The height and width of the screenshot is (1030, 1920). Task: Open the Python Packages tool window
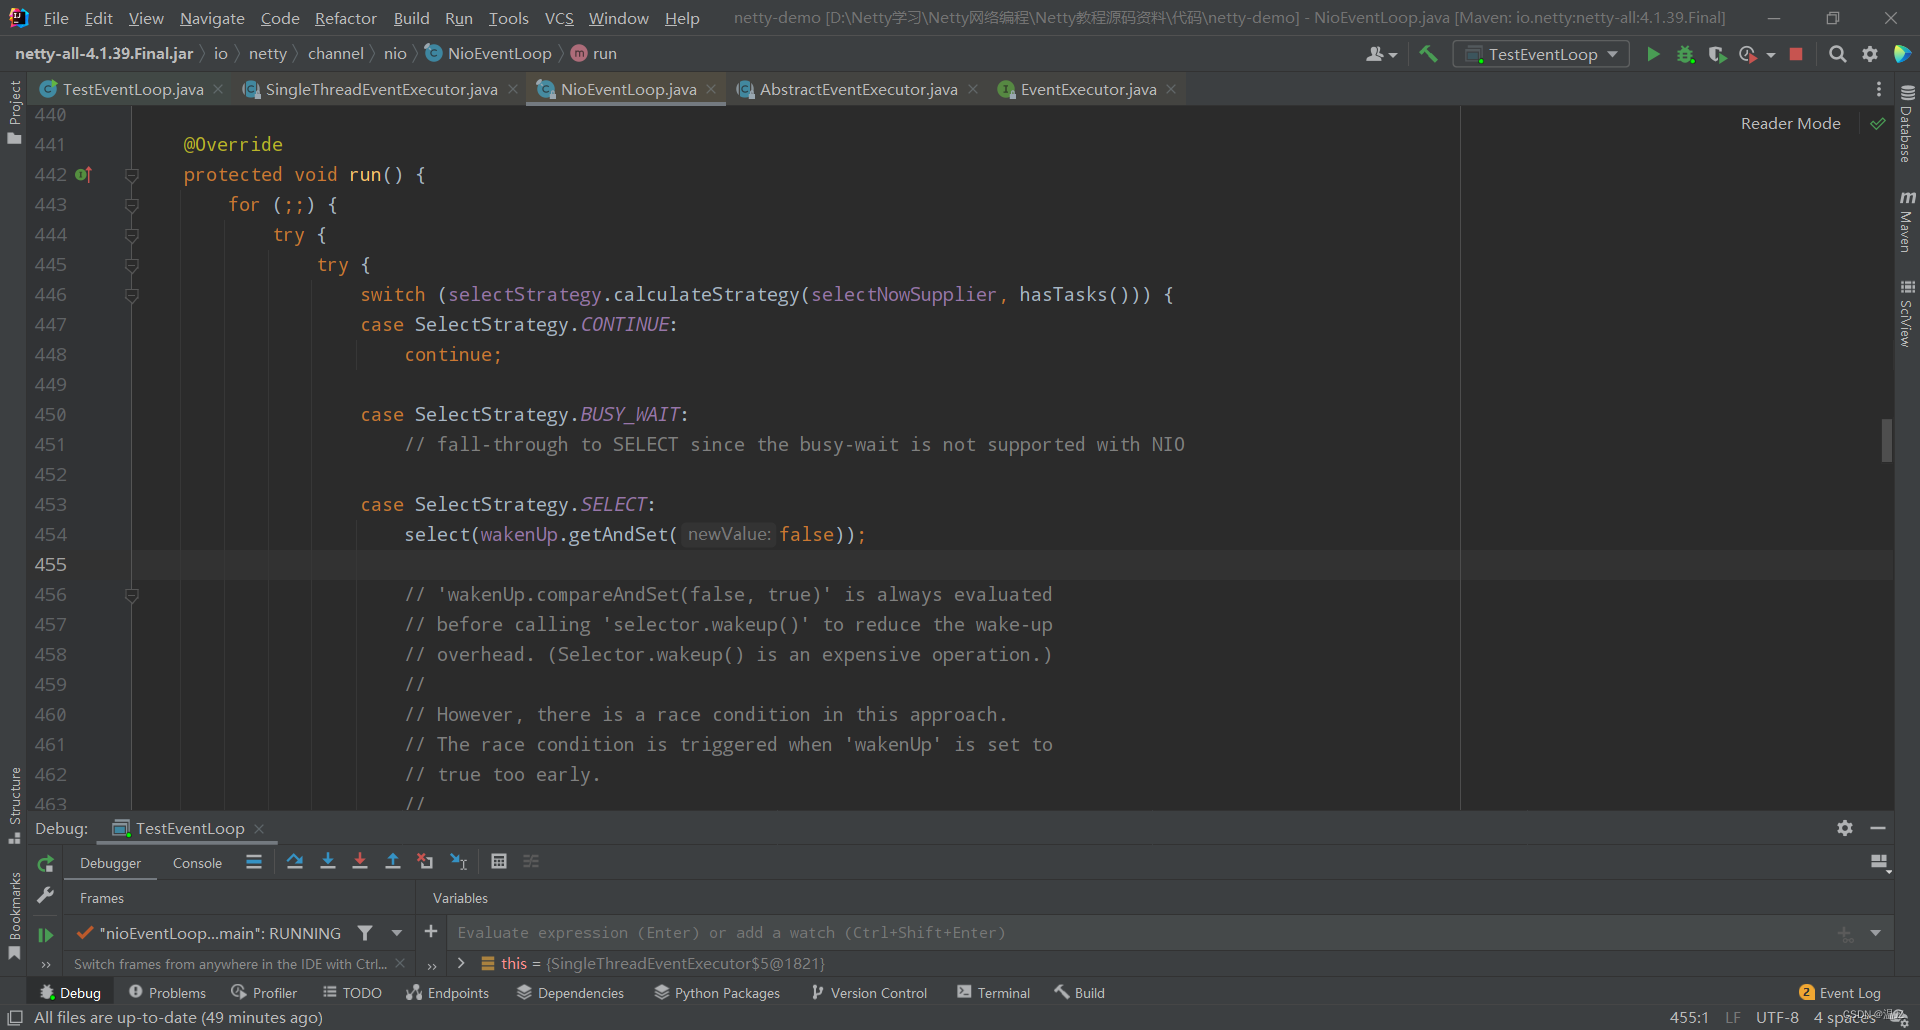tap(717, 993)
